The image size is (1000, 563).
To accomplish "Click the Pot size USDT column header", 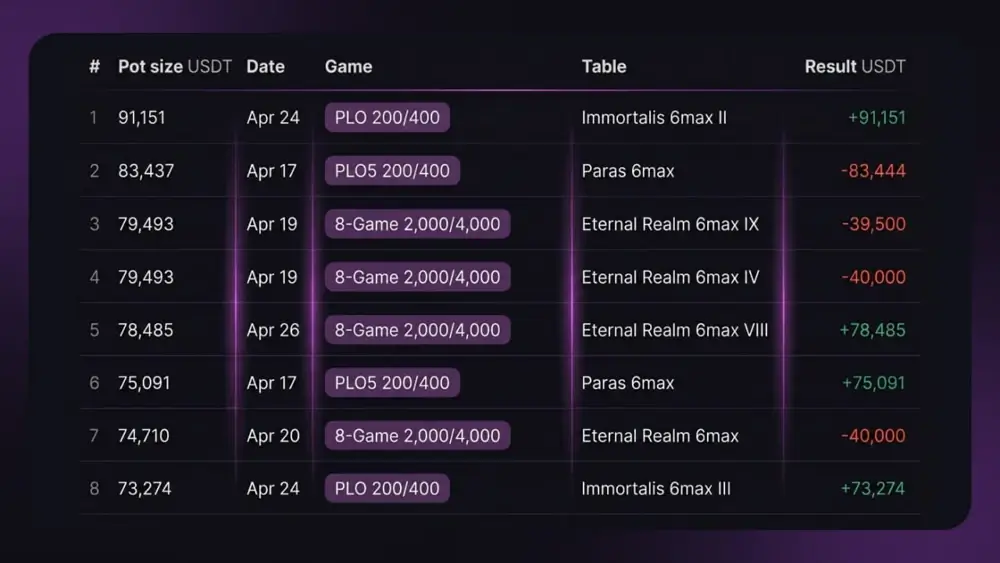I will pyautogui.click(x=175, y=66).
